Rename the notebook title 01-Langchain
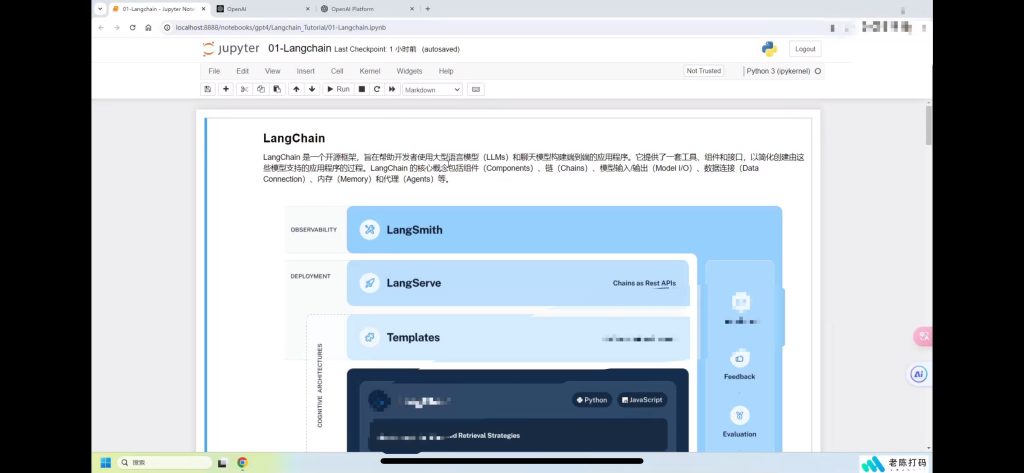Screen dimensions: 1024x473 click(x=299, y=49)
